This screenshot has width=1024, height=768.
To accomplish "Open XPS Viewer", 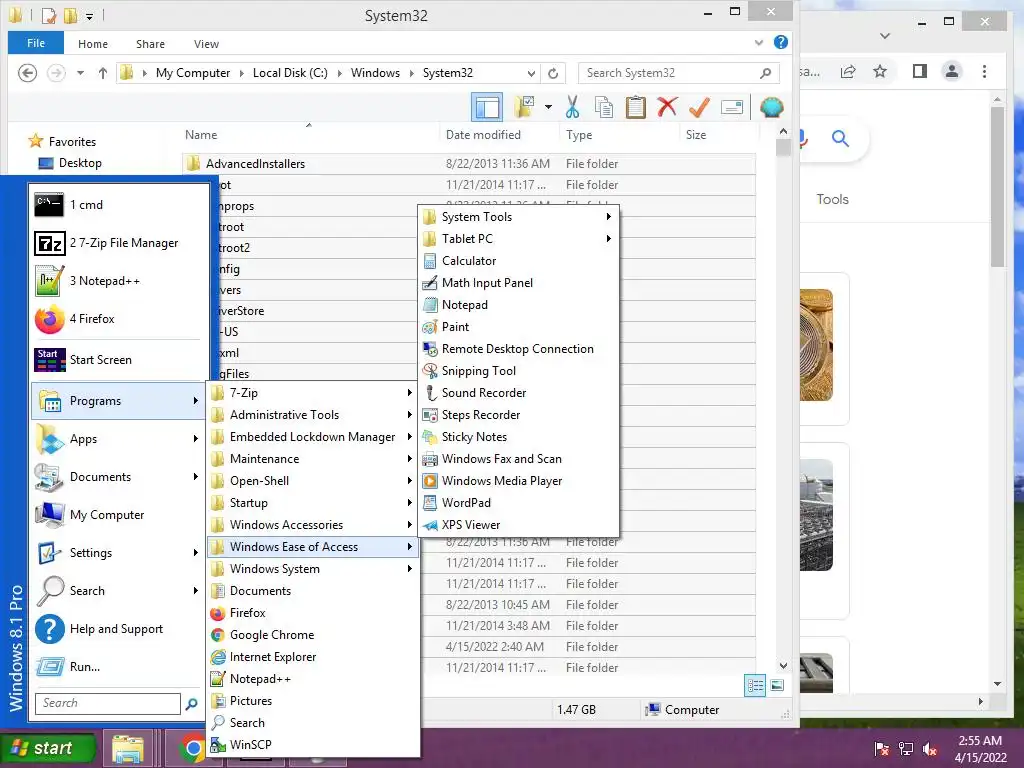I will pyautogui.click(x=519, y=525).
